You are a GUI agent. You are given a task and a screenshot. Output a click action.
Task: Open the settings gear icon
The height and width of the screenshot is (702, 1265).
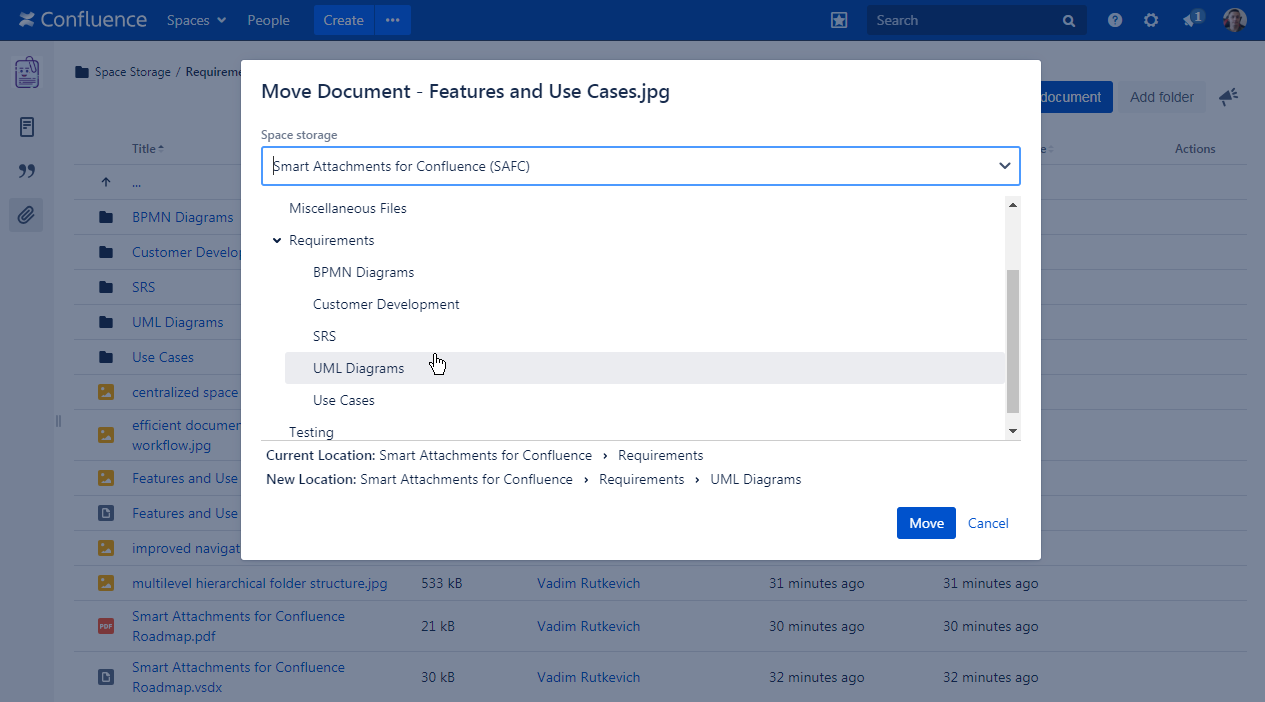click(1151, 20)
